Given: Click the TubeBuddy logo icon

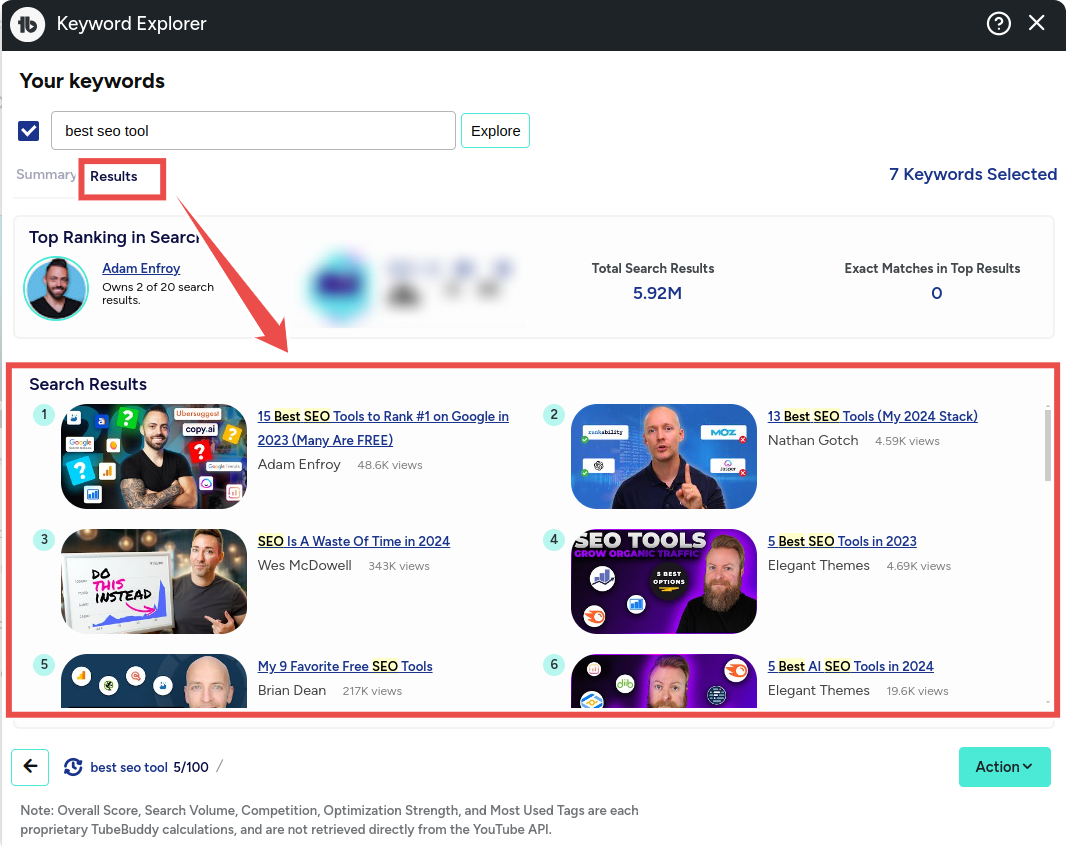Looking at the screenshot, I should [27, 24].
